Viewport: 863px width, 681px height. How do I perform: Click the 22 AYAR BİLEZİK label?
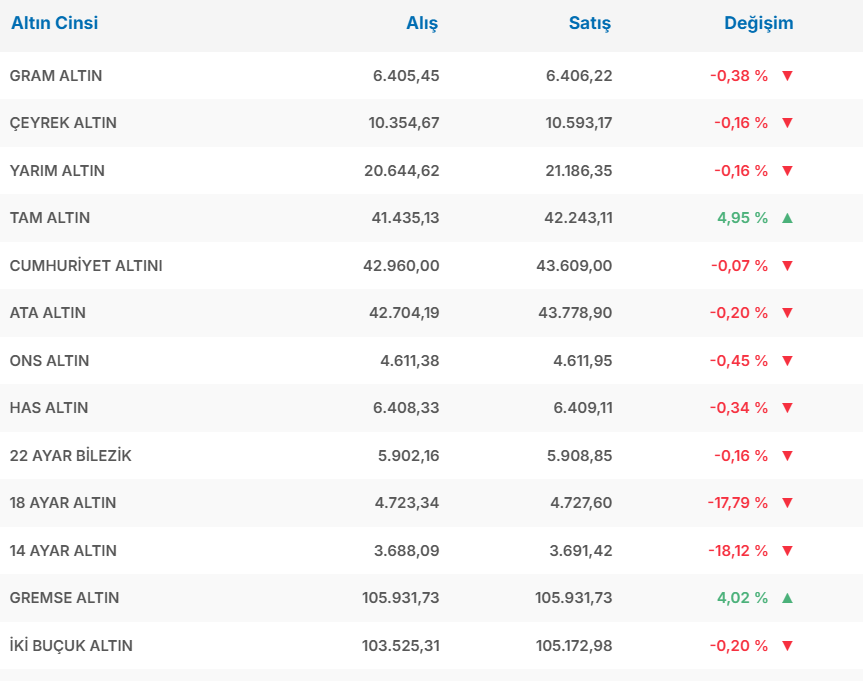[70, 456]
